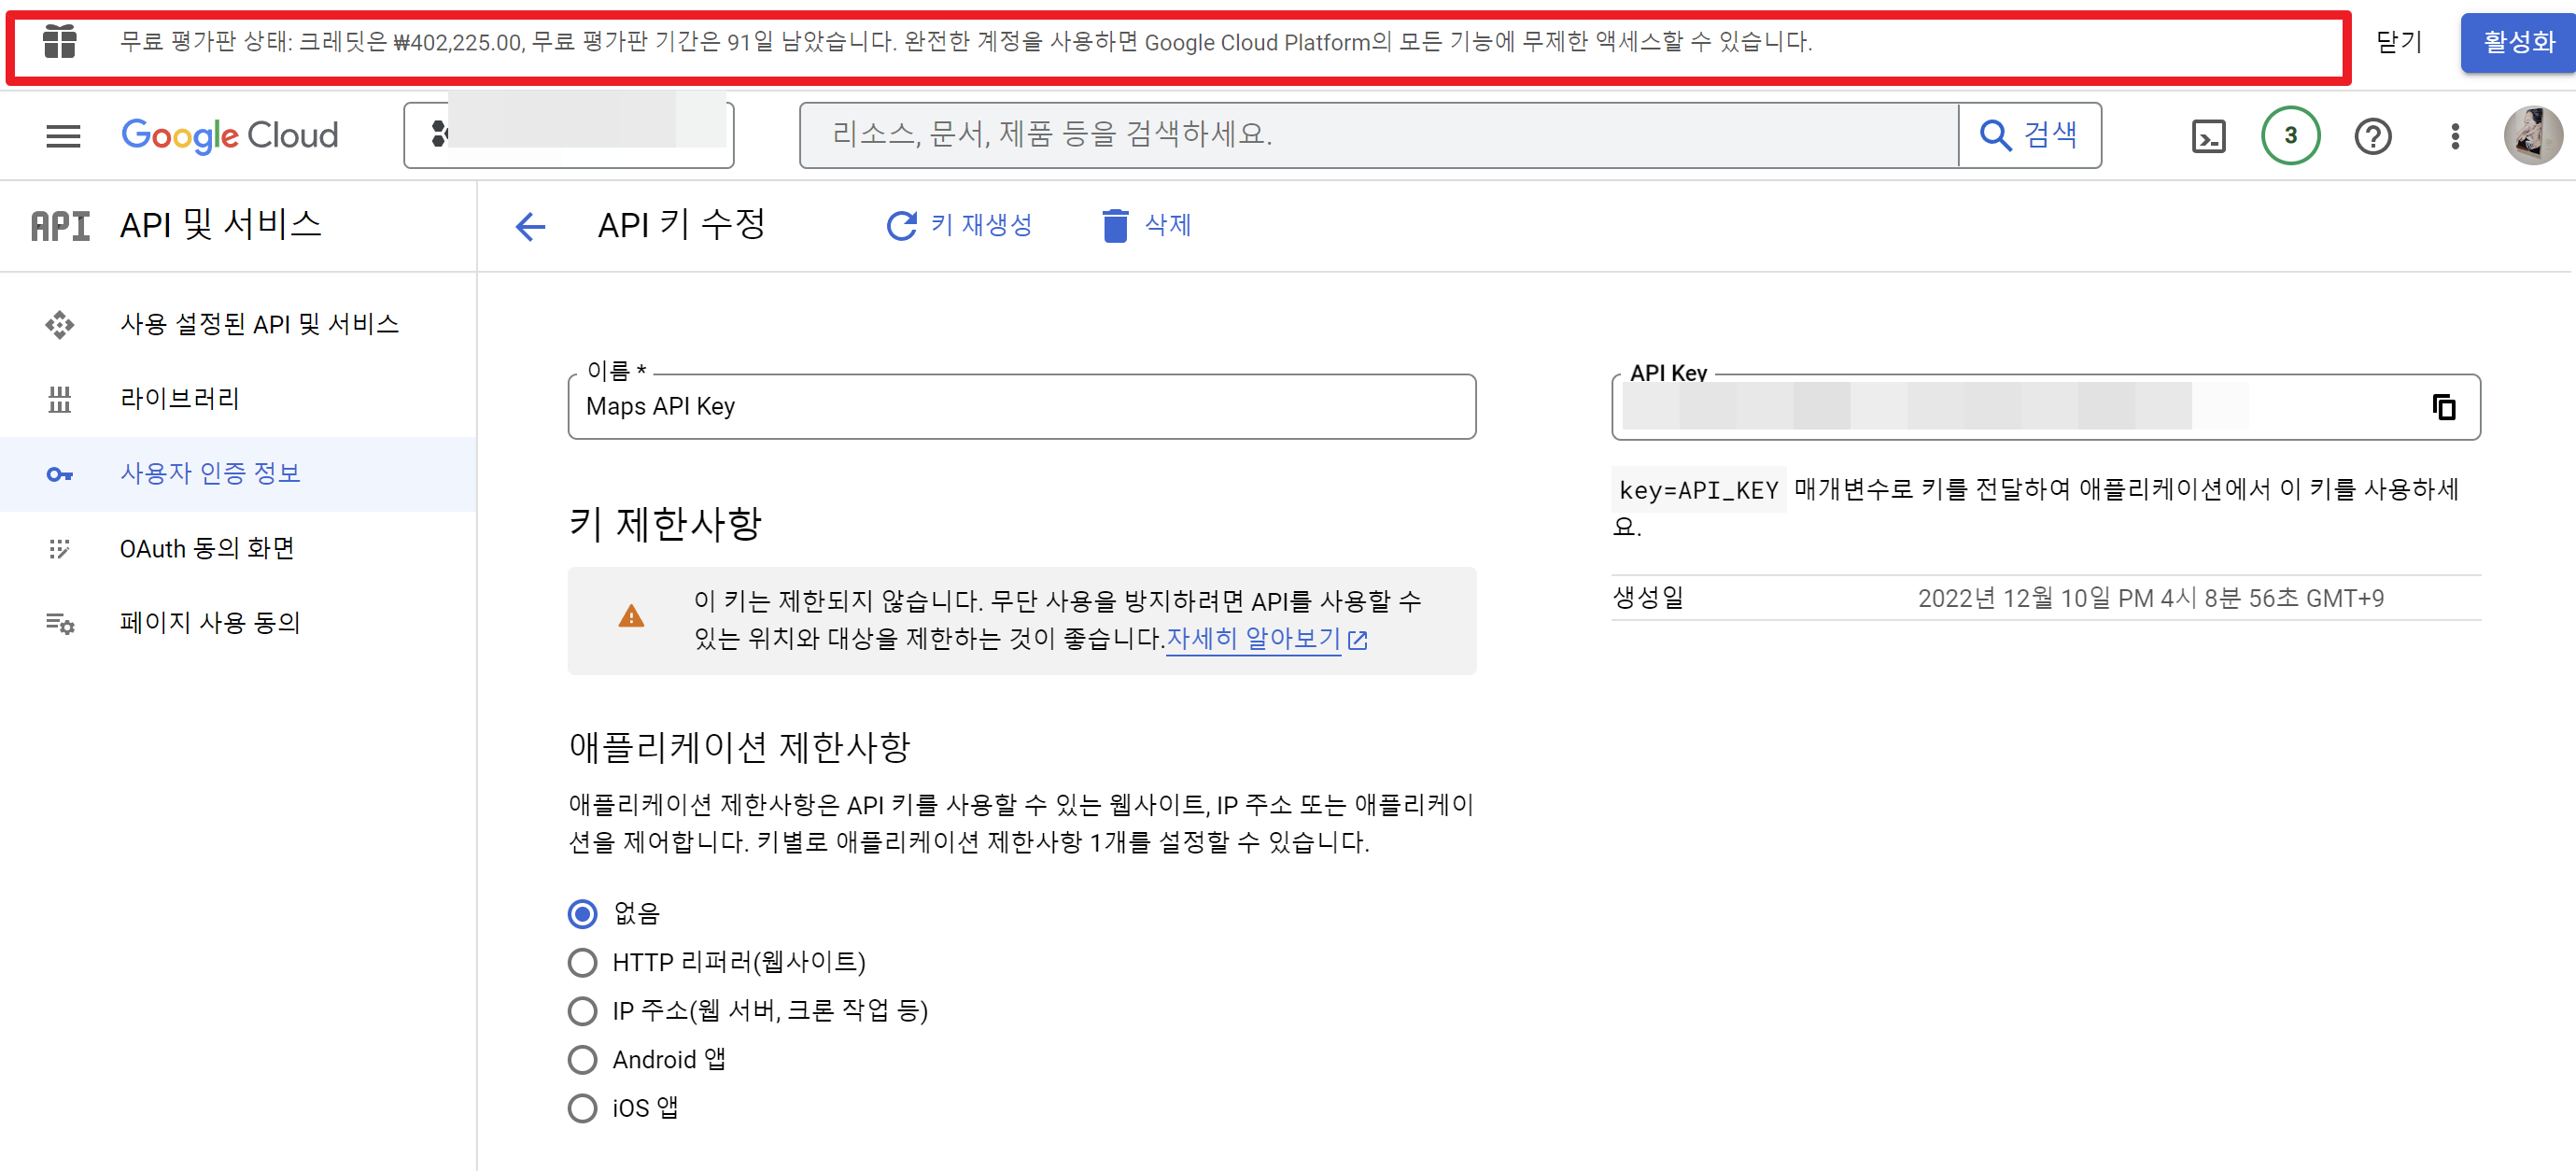Click the refresh icon in 키 재생성
Image resolution: width=2576 pixels, height=1171 pixels.
[901, 226]
